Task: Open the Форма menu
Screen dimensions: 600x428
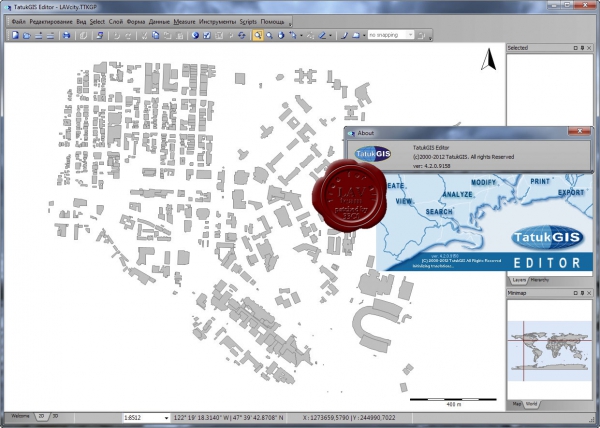Action: 136,22
